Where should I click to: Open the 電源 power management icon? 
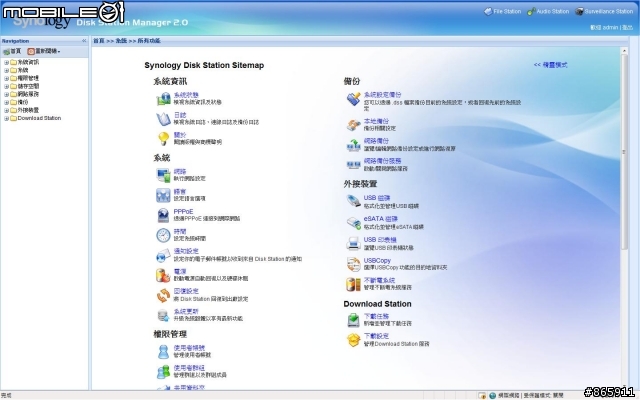point(163,275)
